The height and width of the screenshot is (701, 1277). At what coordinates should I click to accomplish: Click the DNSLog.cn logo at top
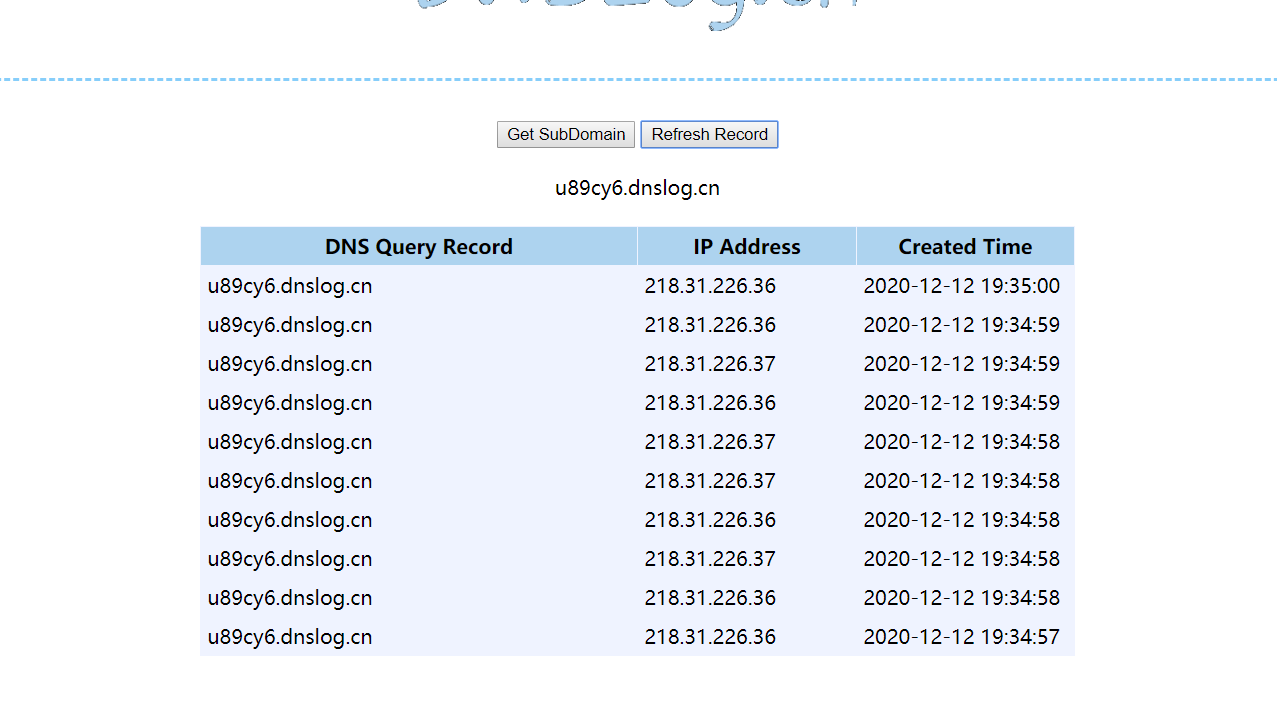coord(638,12)
